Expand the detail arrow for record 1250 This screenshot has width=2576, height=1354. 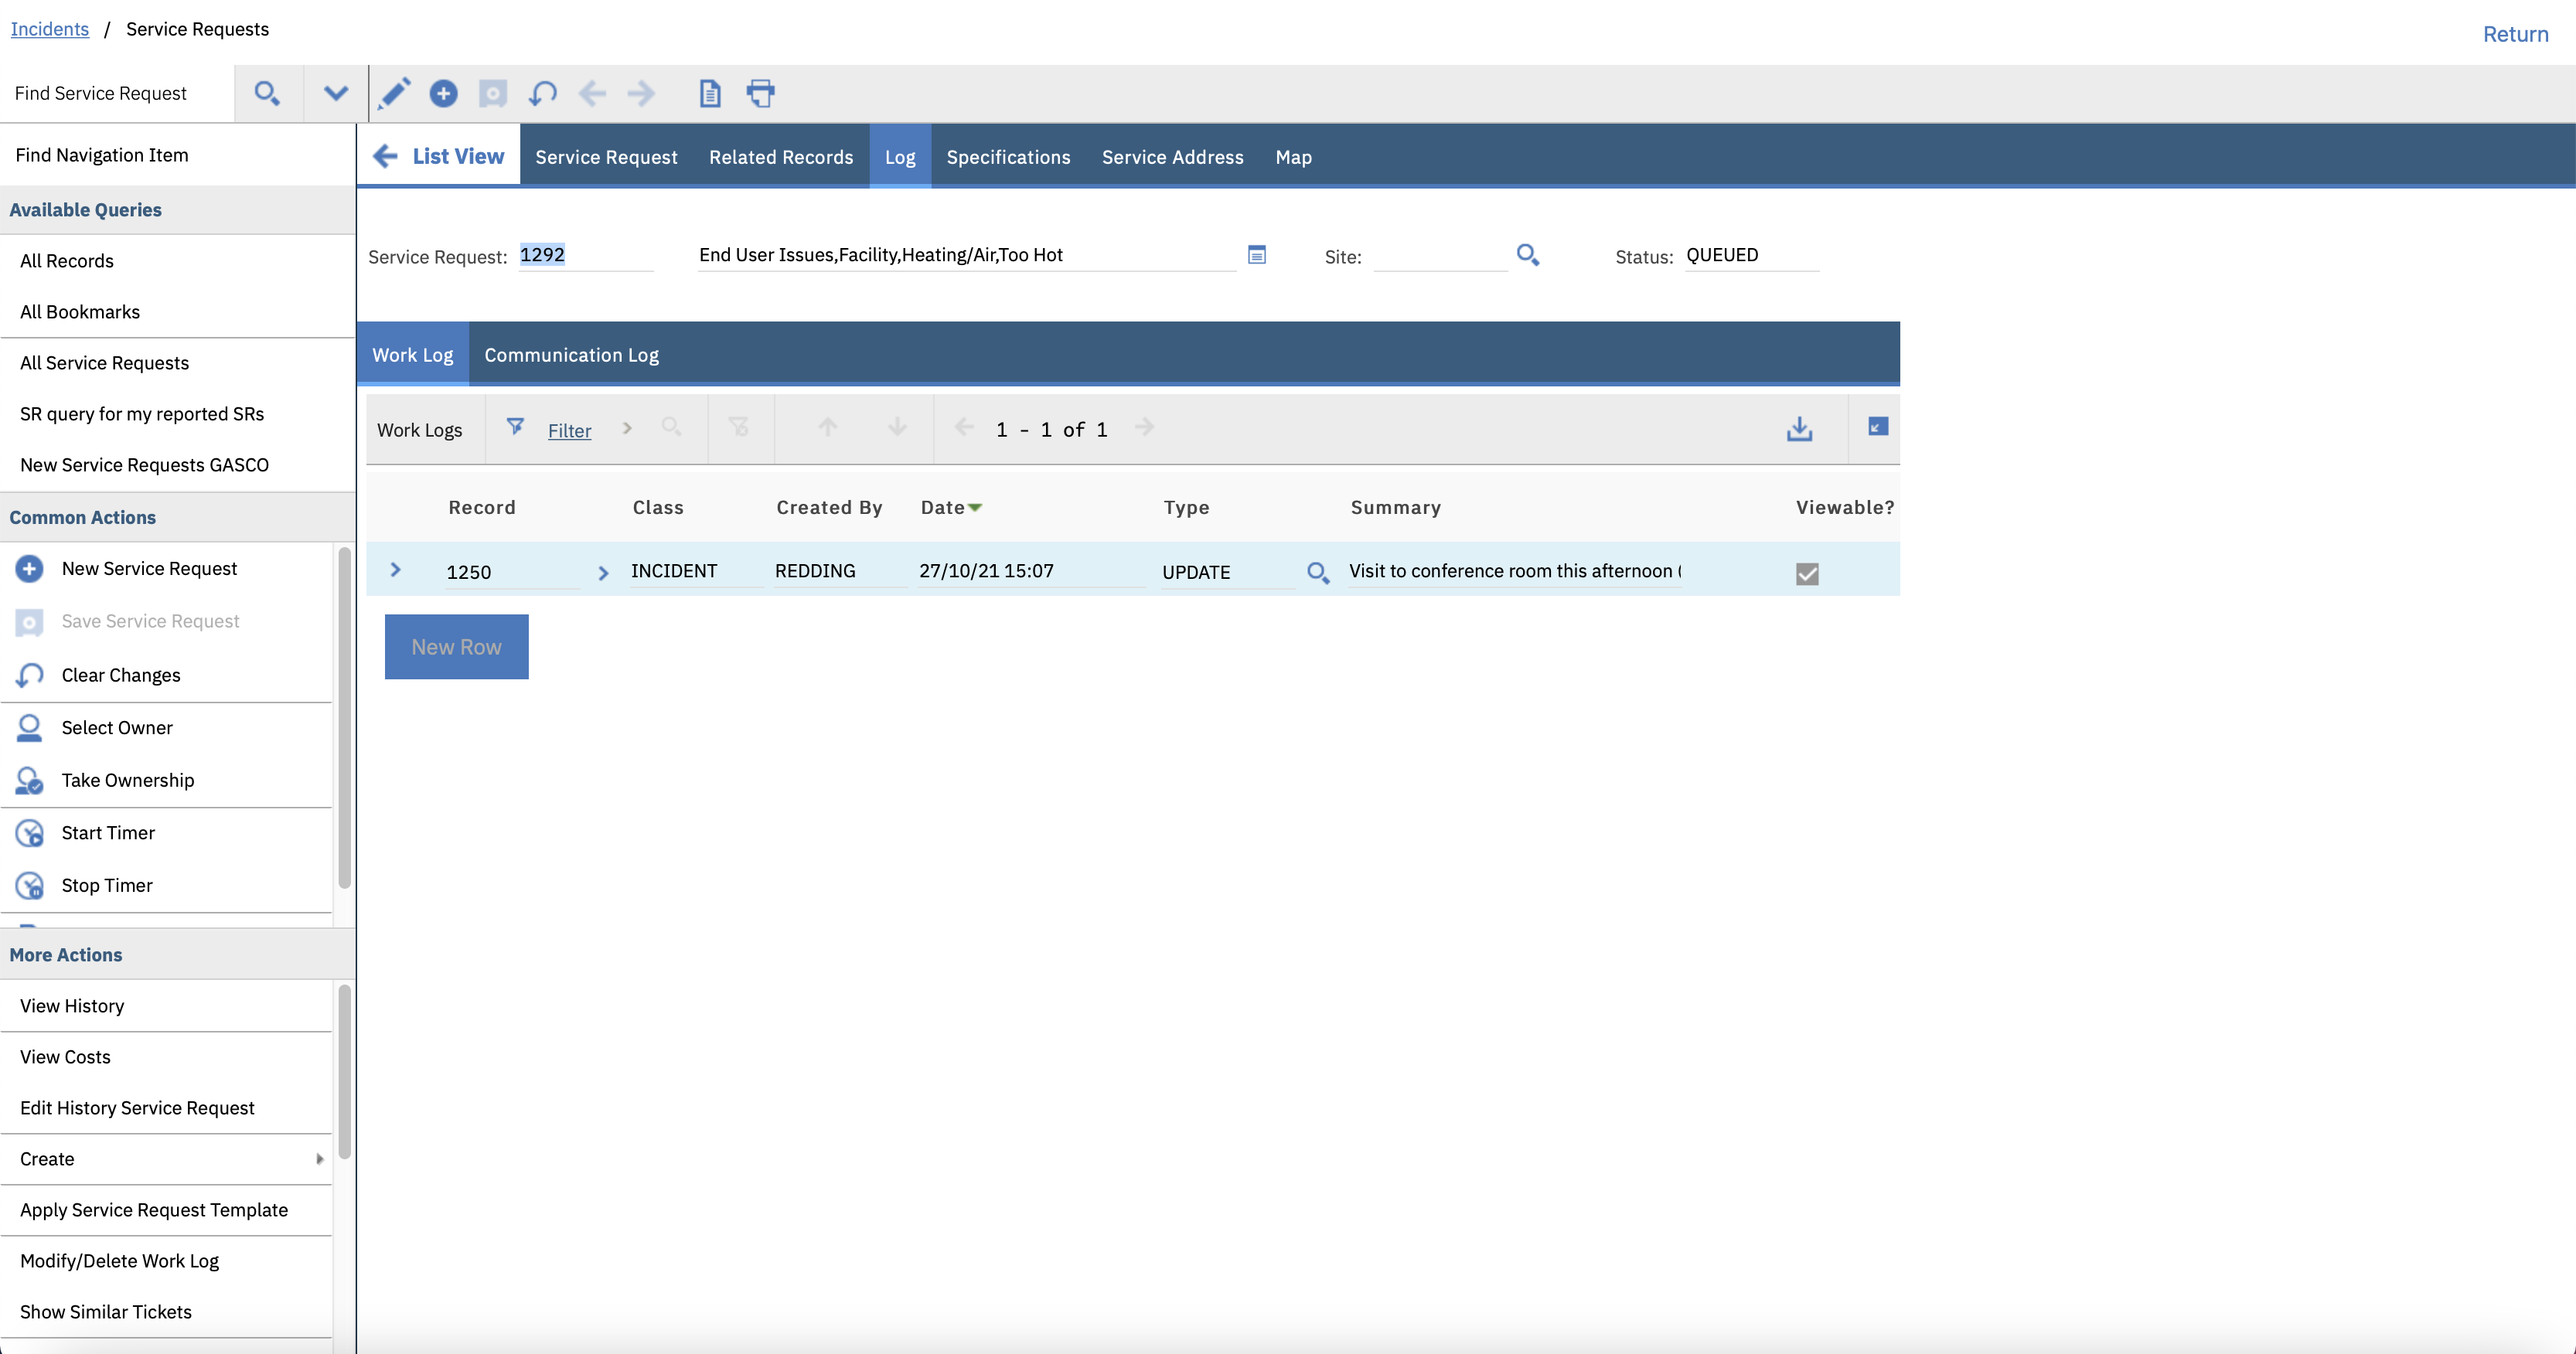(397, 571)
